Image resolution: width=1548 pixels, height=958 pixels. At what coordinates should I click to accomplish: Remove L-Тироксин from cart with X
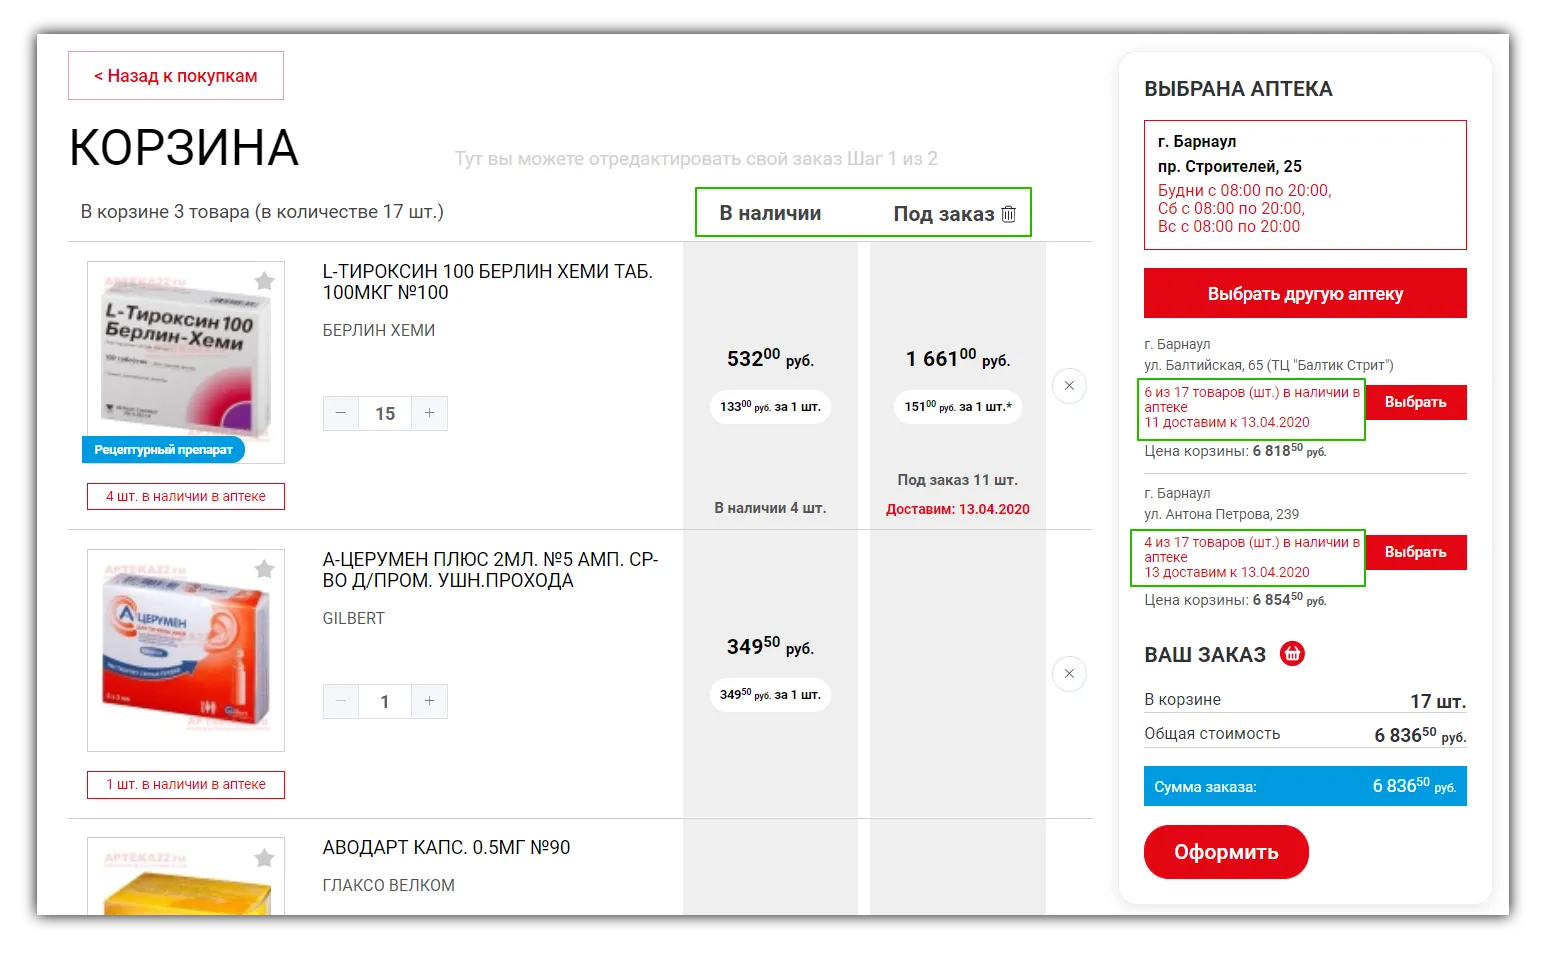click(1069, 386)
